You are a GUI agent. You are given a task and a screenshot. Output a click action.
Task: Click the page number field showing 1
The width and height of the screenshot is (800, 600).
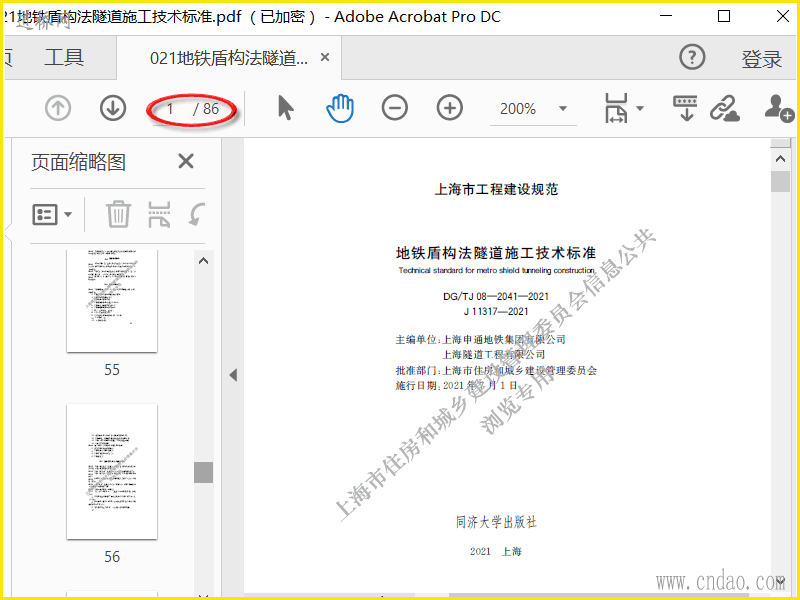click(x=170, y=109)
